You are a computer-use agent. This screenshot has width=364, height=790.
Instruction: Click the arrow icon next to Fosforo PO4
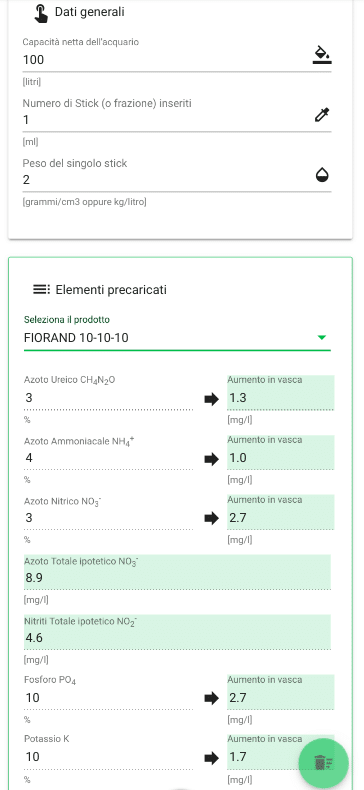[x=212, y=698]
